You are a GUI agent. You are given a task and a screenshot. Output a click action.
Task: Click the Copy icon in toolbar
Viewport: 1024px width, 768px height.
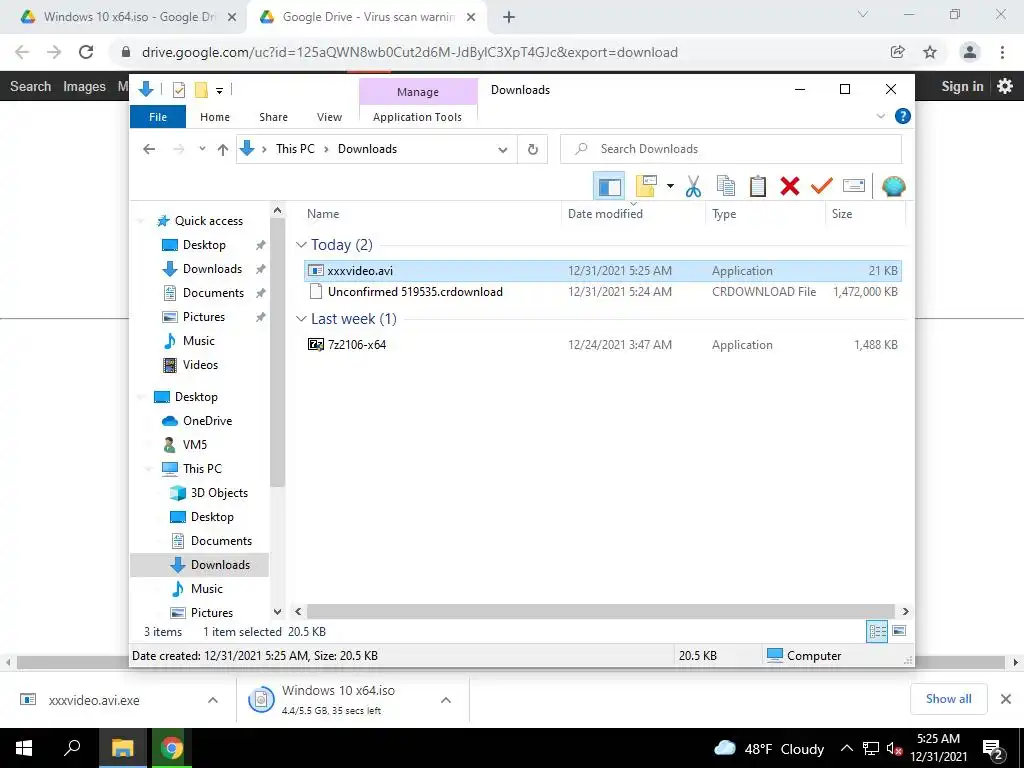(x=726, y=186)
